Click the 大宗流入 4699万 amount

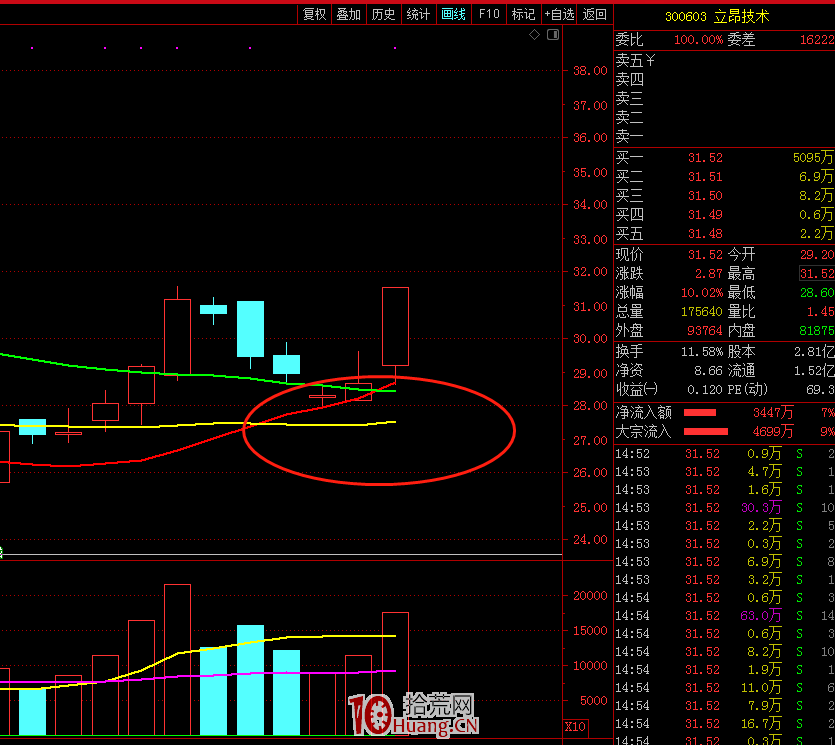[773, 432]
